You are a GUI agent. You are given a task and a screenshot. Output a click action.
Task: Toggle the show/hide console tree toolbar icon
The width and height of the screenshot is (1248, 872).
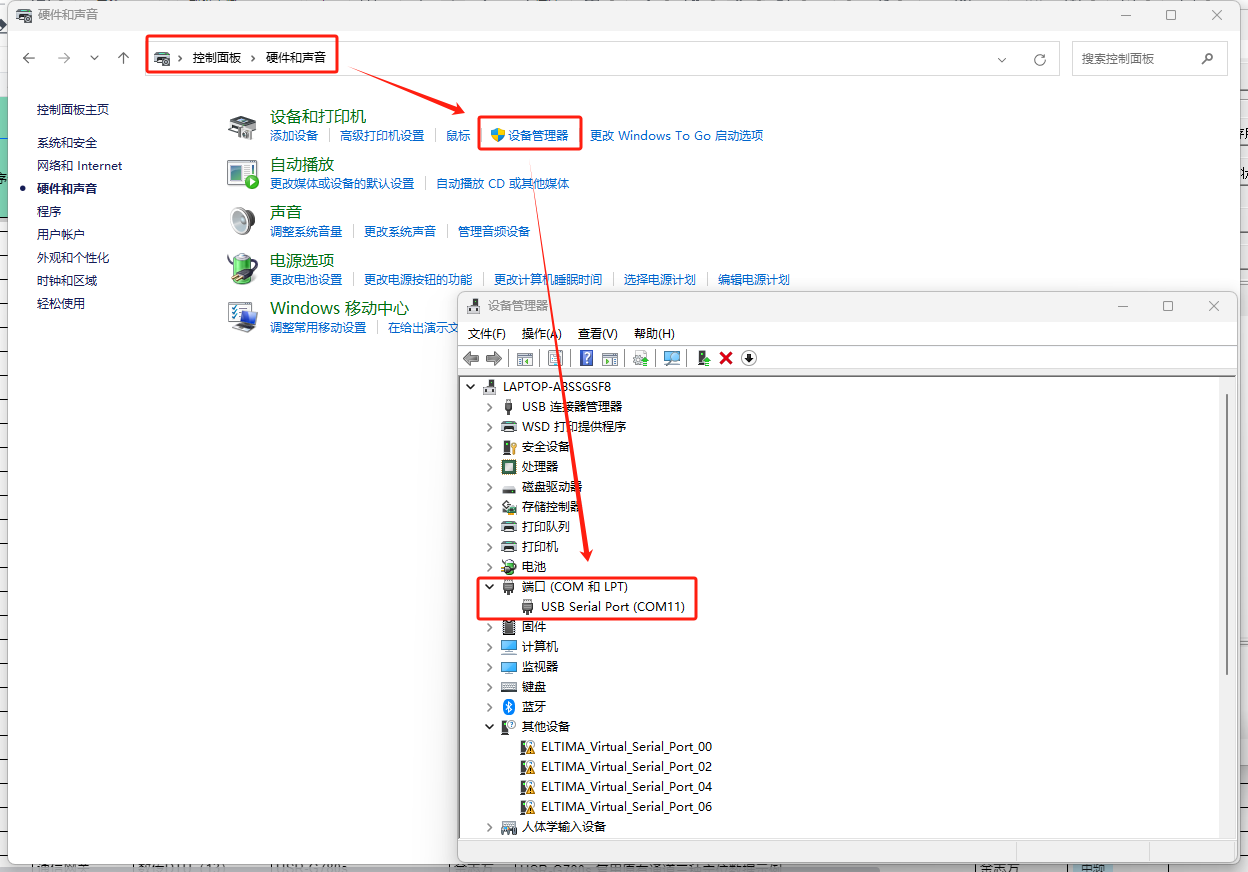coord(525,358)
